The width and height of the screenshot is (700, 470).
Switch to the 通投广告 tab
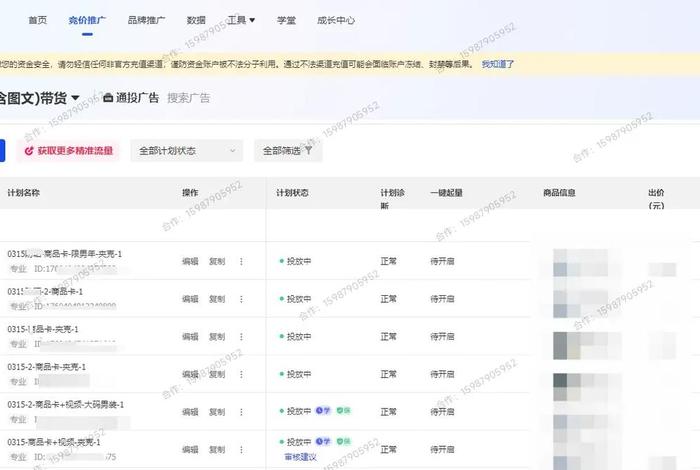(131, 98)
